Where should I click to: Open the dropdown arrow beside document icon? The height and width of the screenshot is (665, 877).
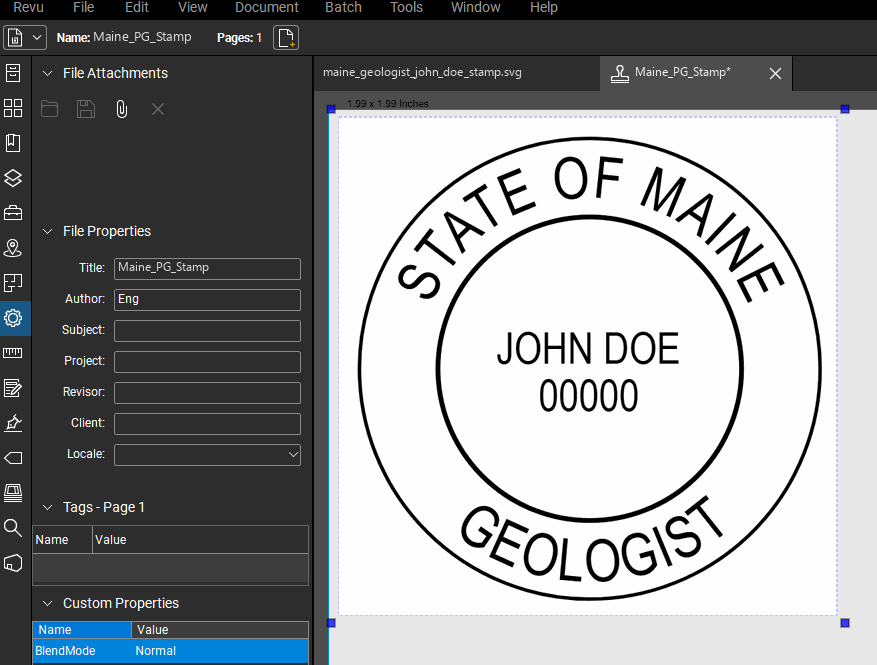pyautogui.click(x=37, y=38)
